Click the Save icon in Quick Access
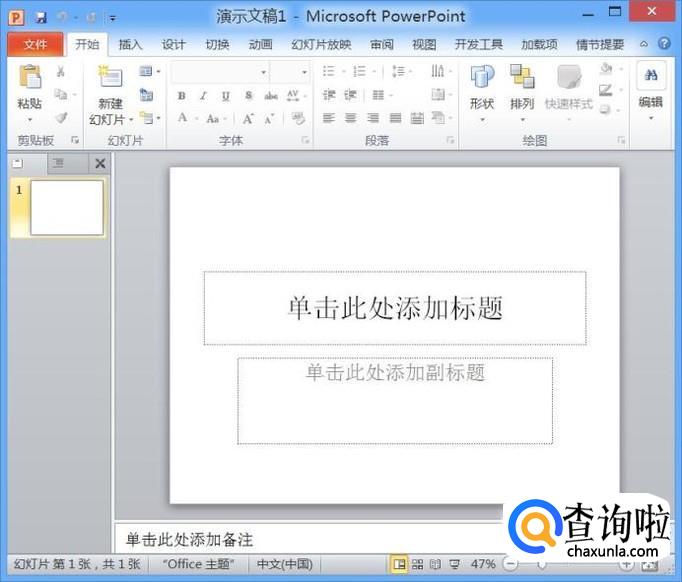Viewport: 682px width, 582px height. tap(41, 17)
